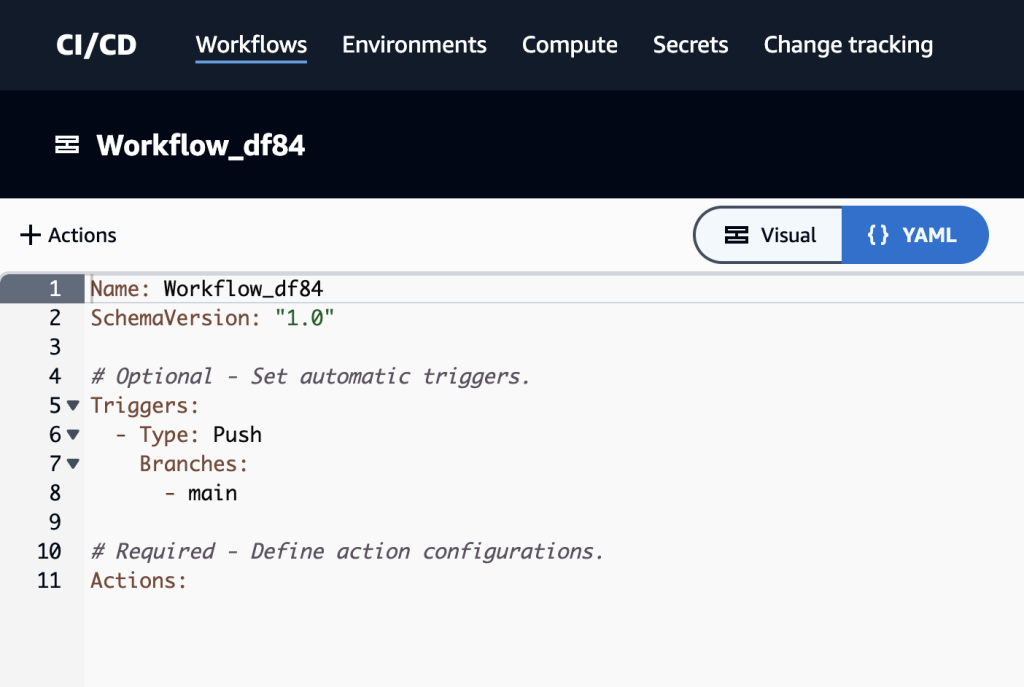Navigate to Change tracking

tap(847, 44)
